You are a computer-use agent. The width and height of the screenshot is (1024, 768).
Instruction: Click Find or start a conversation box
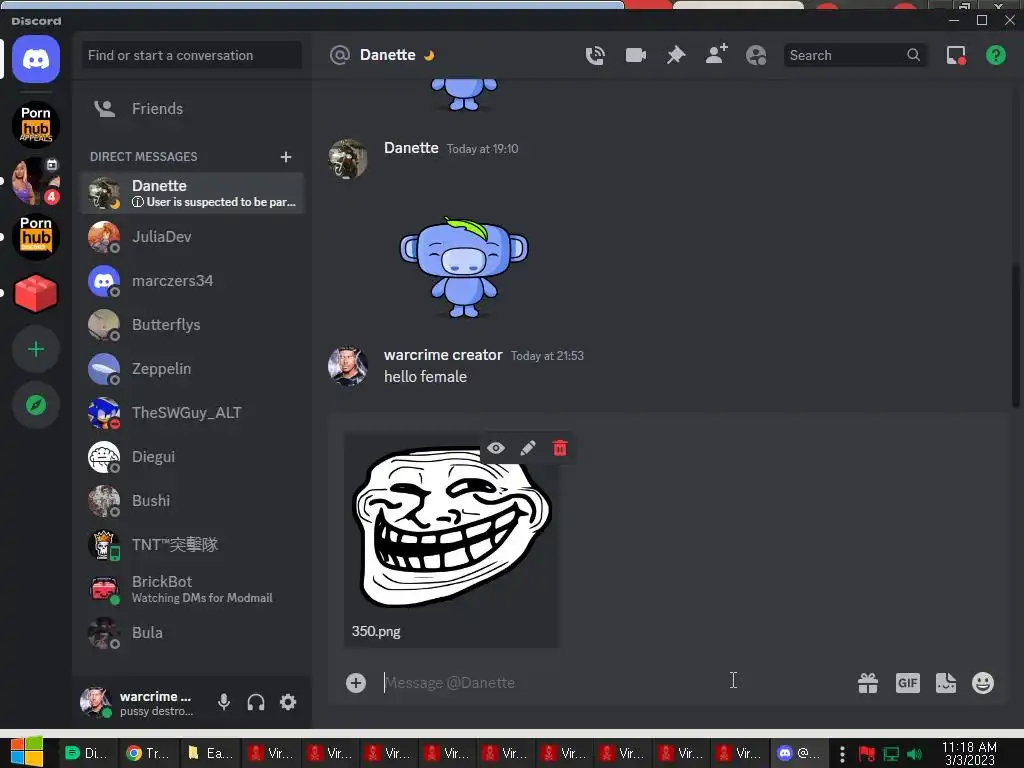(191, 56)
